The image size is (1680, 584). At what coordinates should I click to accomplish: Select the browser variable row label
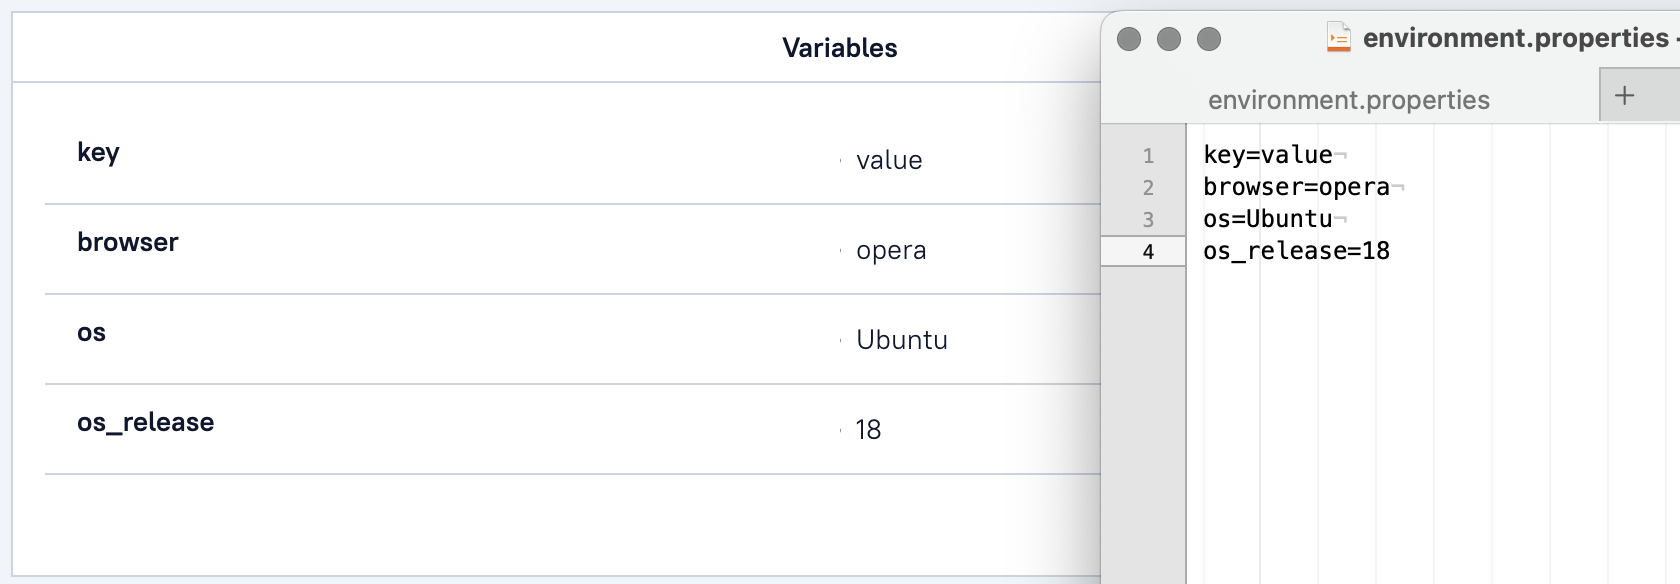[128, 241]
